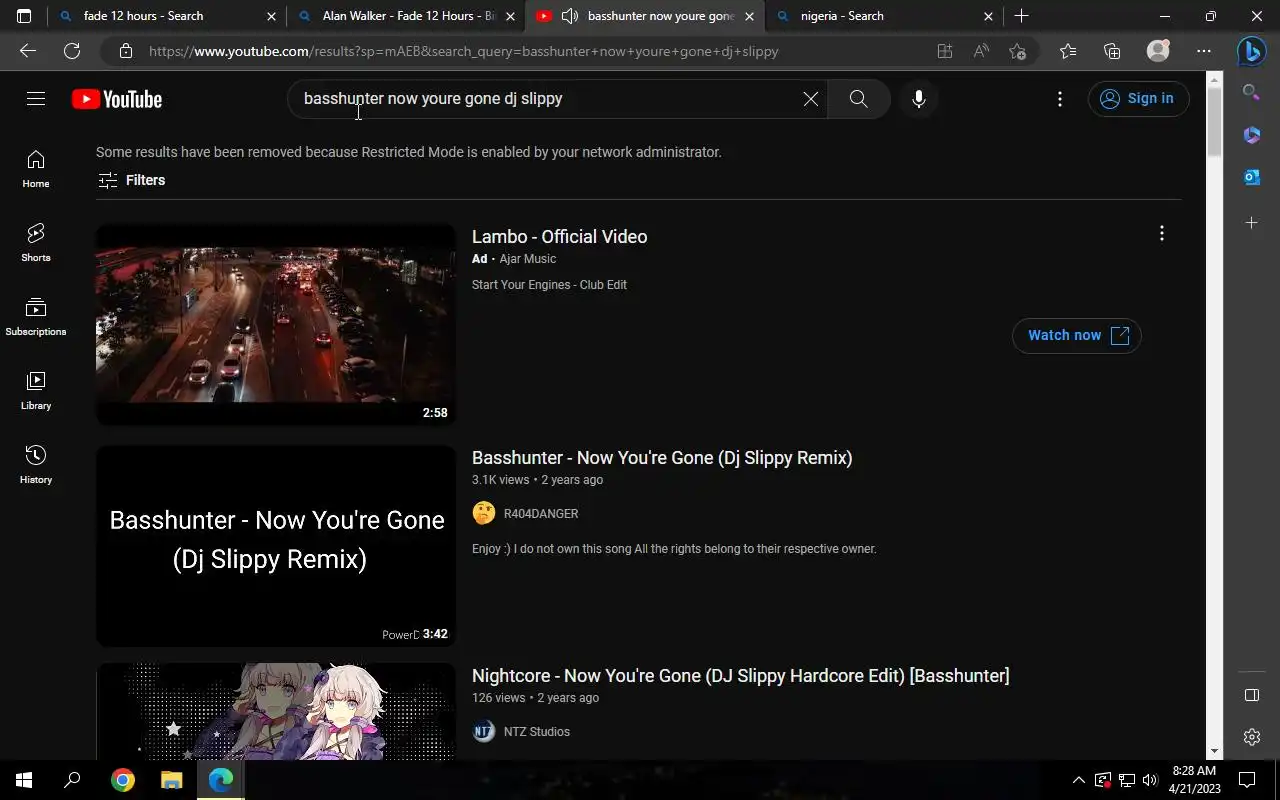
Task: Open Basshunter Dj Slippy Remix video title
Action: 662,458
